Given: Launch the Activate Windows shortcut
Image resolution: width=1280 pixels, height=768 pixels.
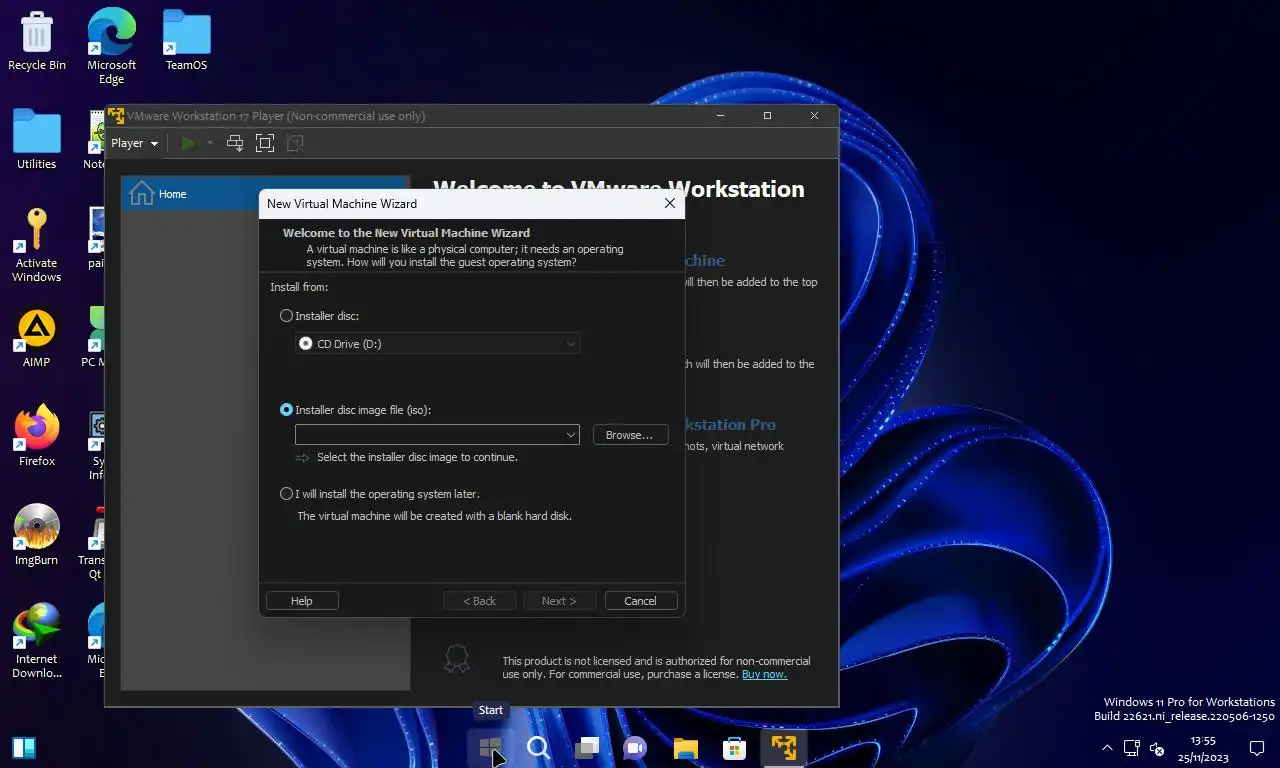Looking at the screenshot, I should click(37, 245).
